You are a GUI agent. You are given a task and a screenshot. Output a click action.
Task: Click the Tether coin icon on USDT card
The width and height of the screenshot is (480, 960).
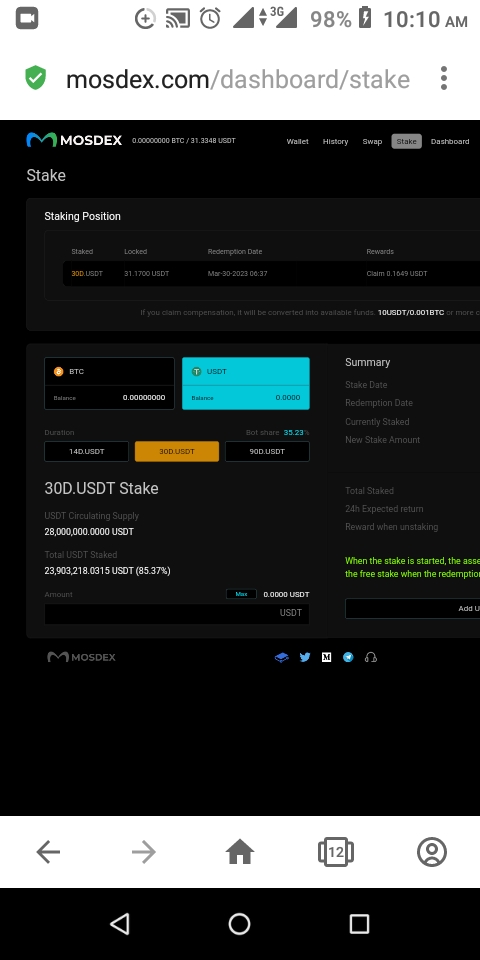[x=197, y=372]
